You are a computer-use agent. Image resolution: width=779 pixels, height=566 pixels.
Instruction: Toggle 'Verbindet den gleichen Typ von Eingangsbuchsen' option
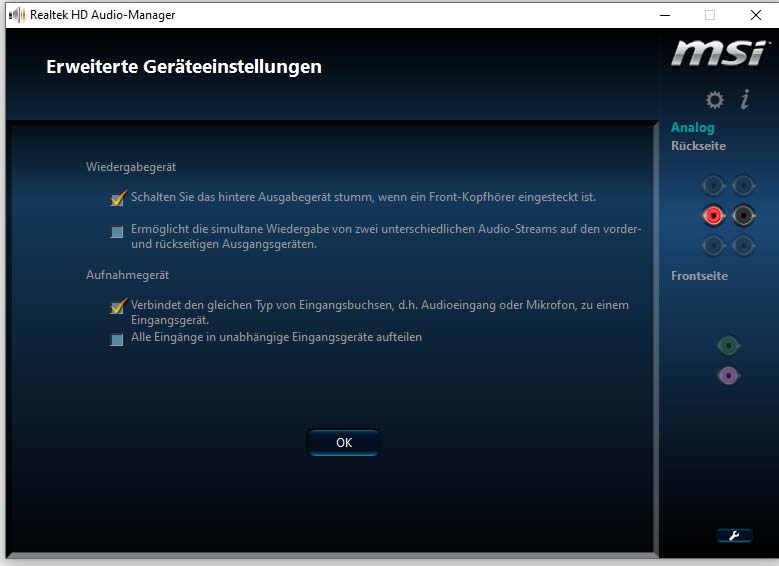click(118, 307)
